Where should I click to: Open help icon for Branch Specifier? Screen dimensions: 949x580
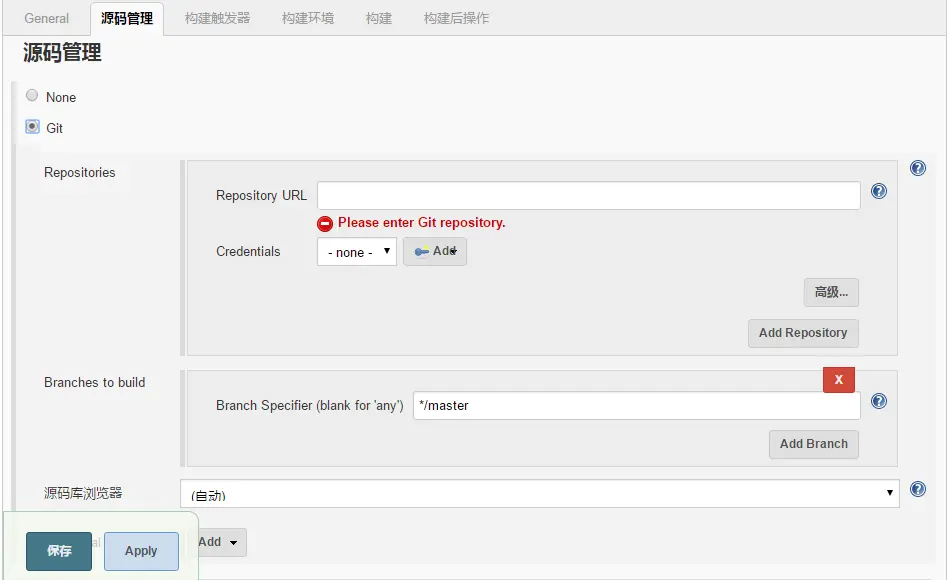[878, 401]
